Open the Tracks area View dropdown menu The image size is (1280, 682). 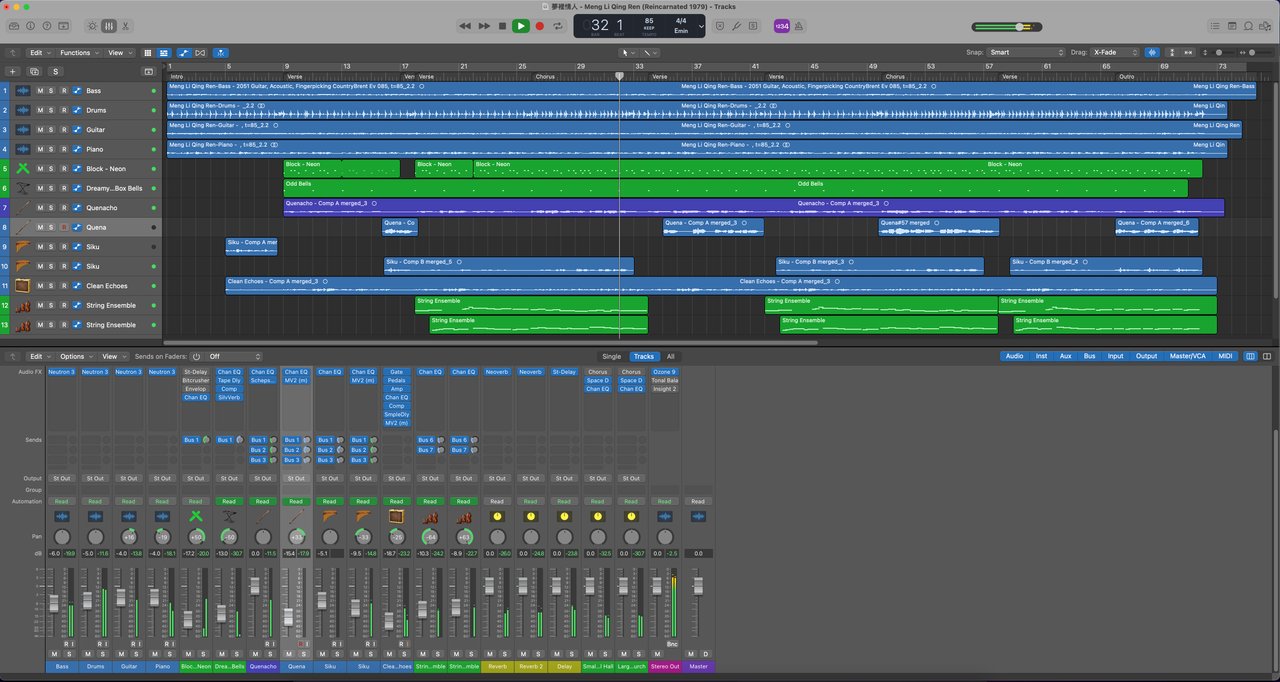point(118,52)
